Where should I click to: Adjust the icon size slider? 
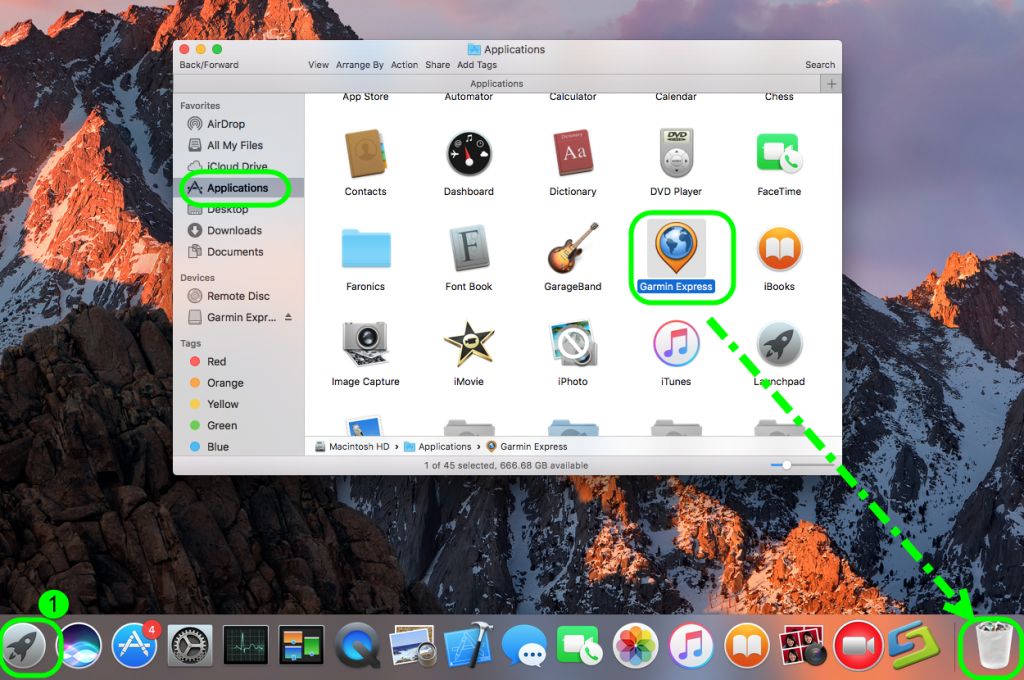click(788, 465)
